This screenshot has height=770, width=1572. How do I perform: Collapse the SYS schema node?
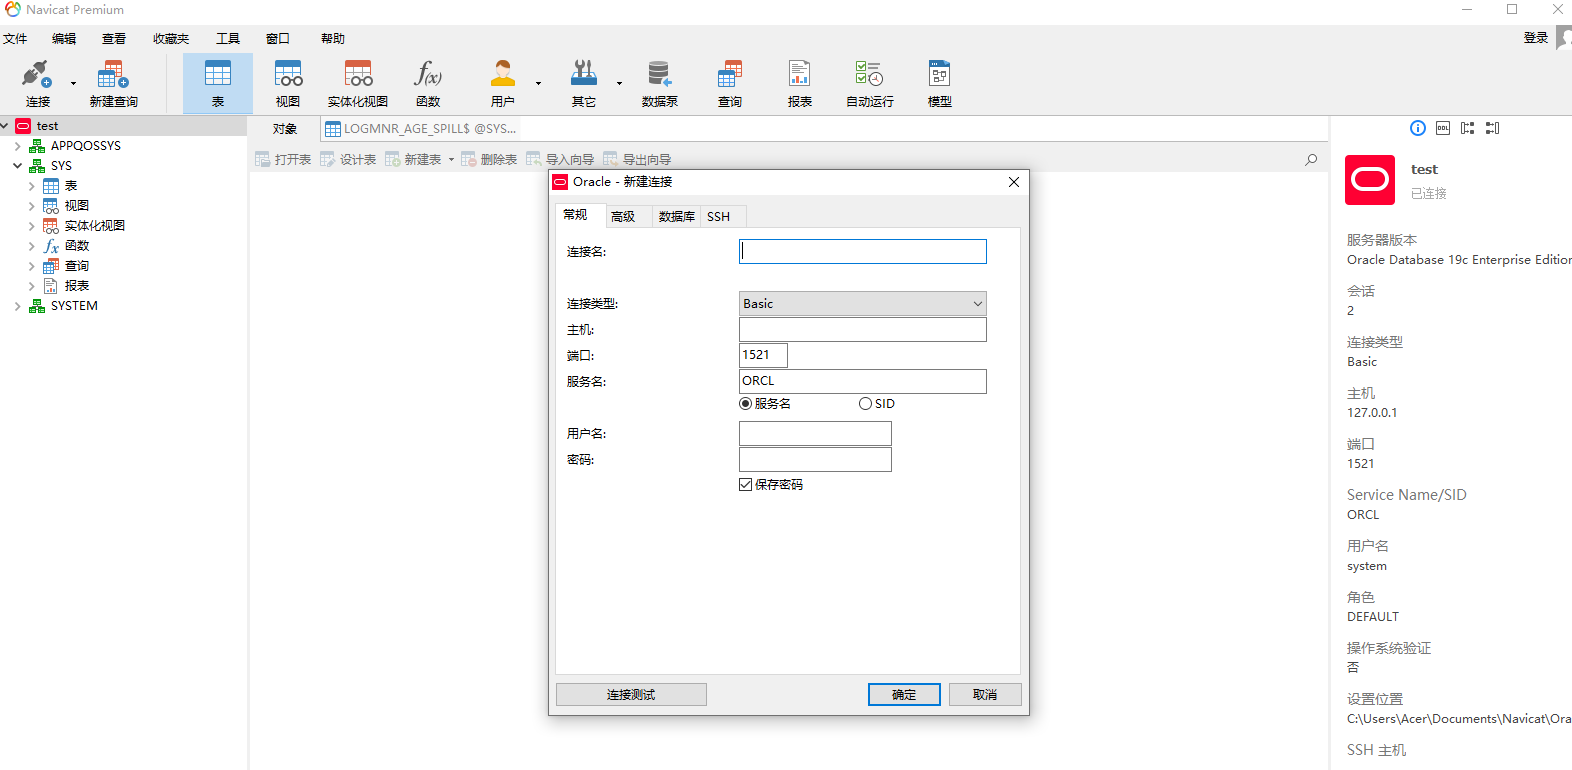tap(18, 166)
